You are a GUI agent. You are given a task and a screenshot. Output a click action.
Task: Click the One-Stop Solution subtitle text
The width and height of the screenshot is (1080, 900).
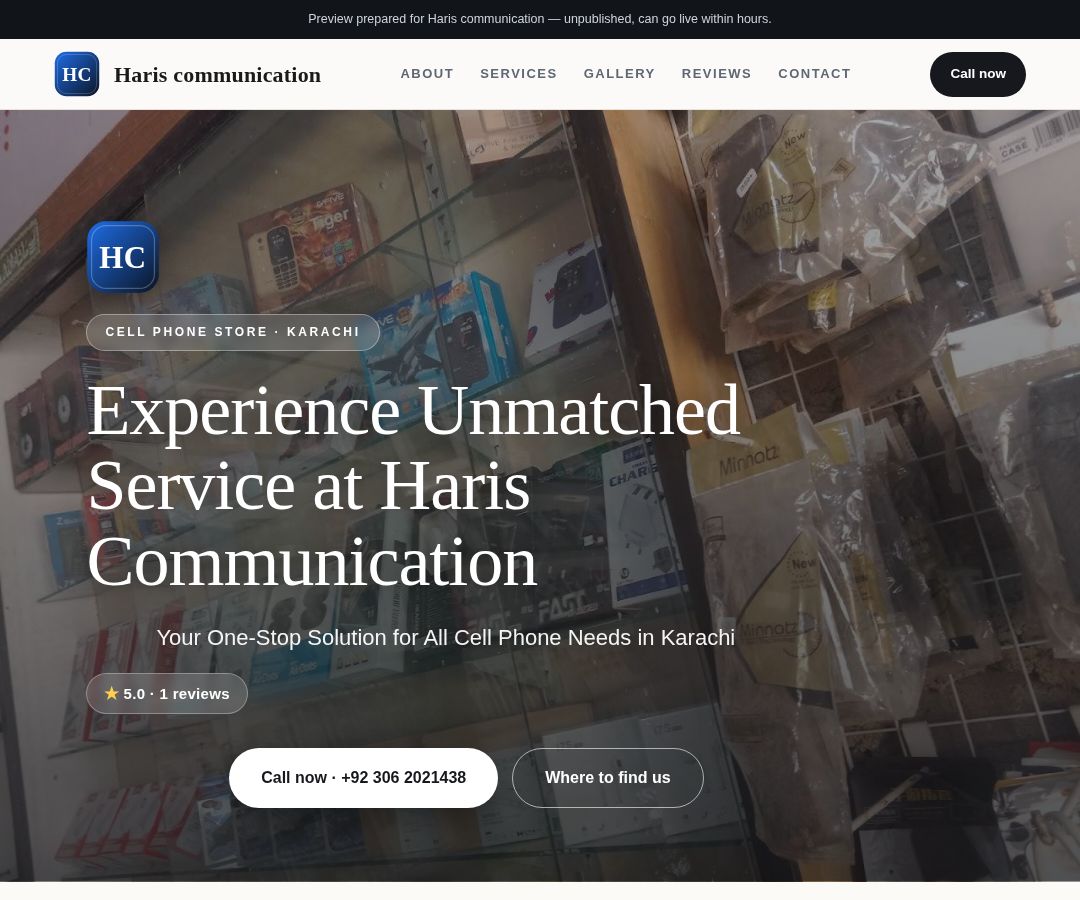(446, 638)
